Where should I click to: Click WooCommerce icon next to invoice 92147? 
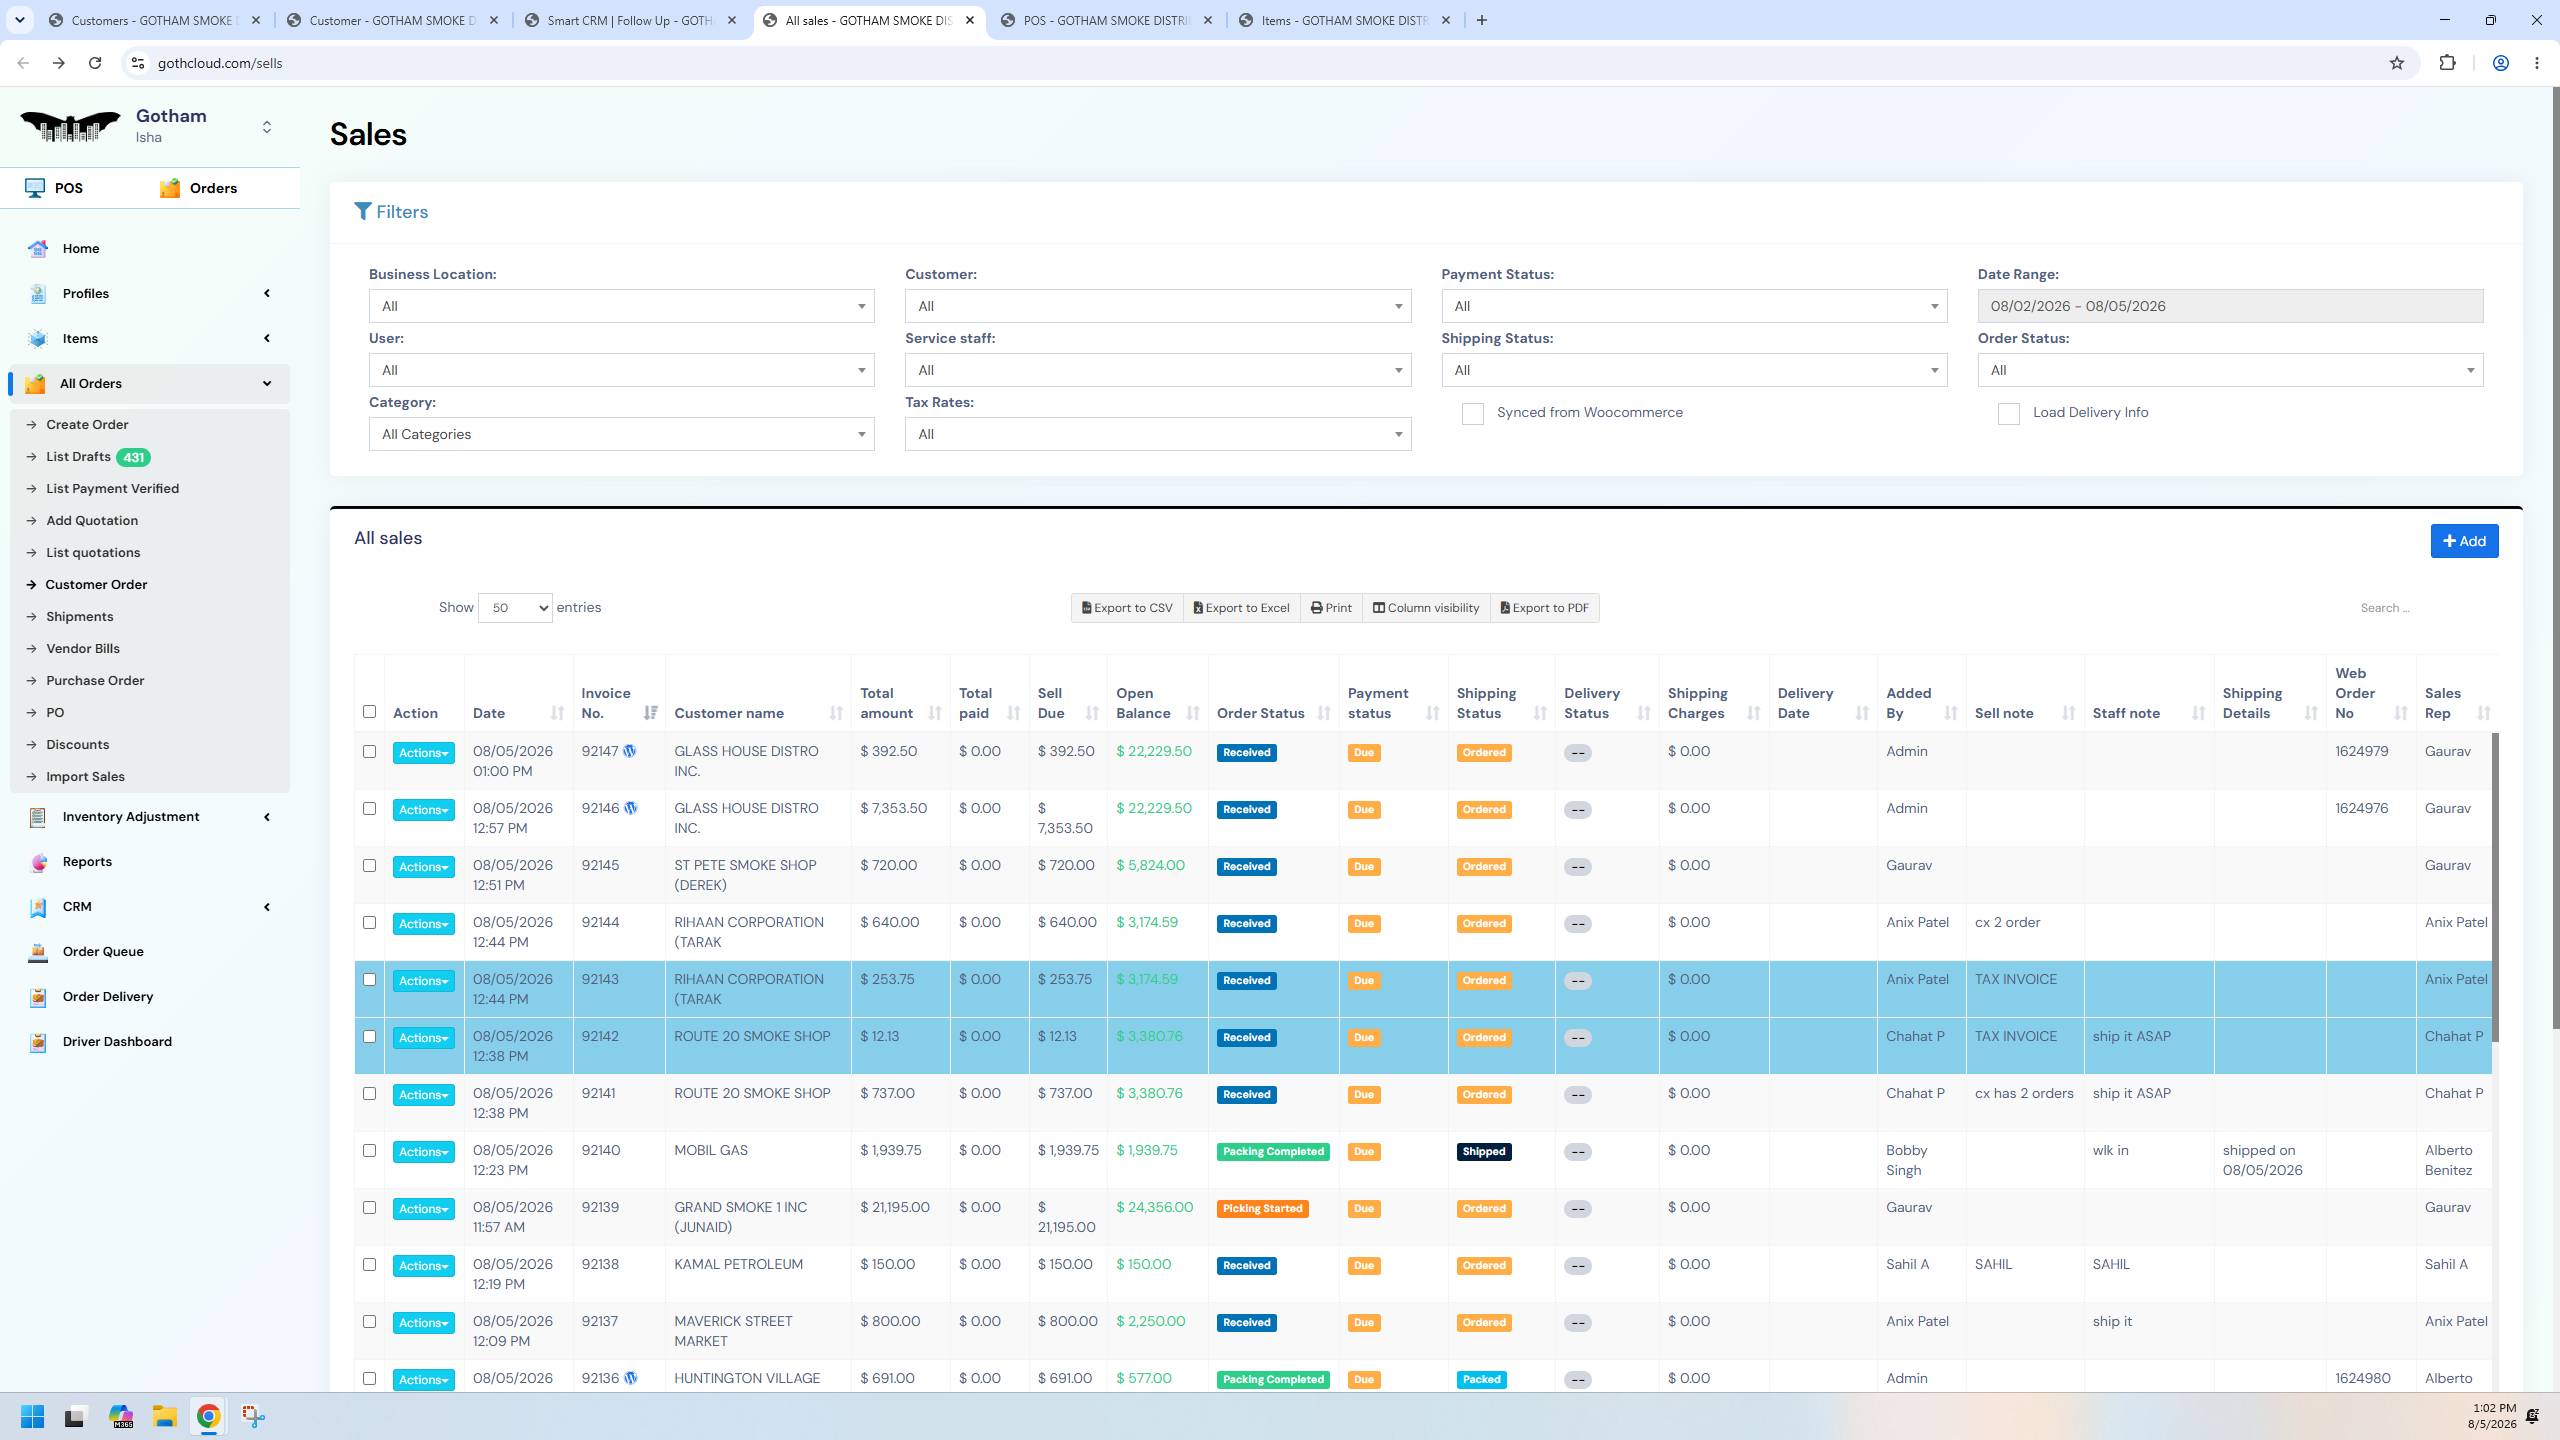pos(629,751)
